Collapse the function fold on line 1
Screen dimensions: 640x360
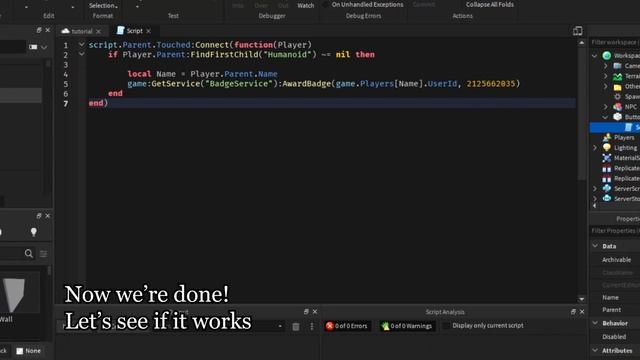[x=82, y=44]
